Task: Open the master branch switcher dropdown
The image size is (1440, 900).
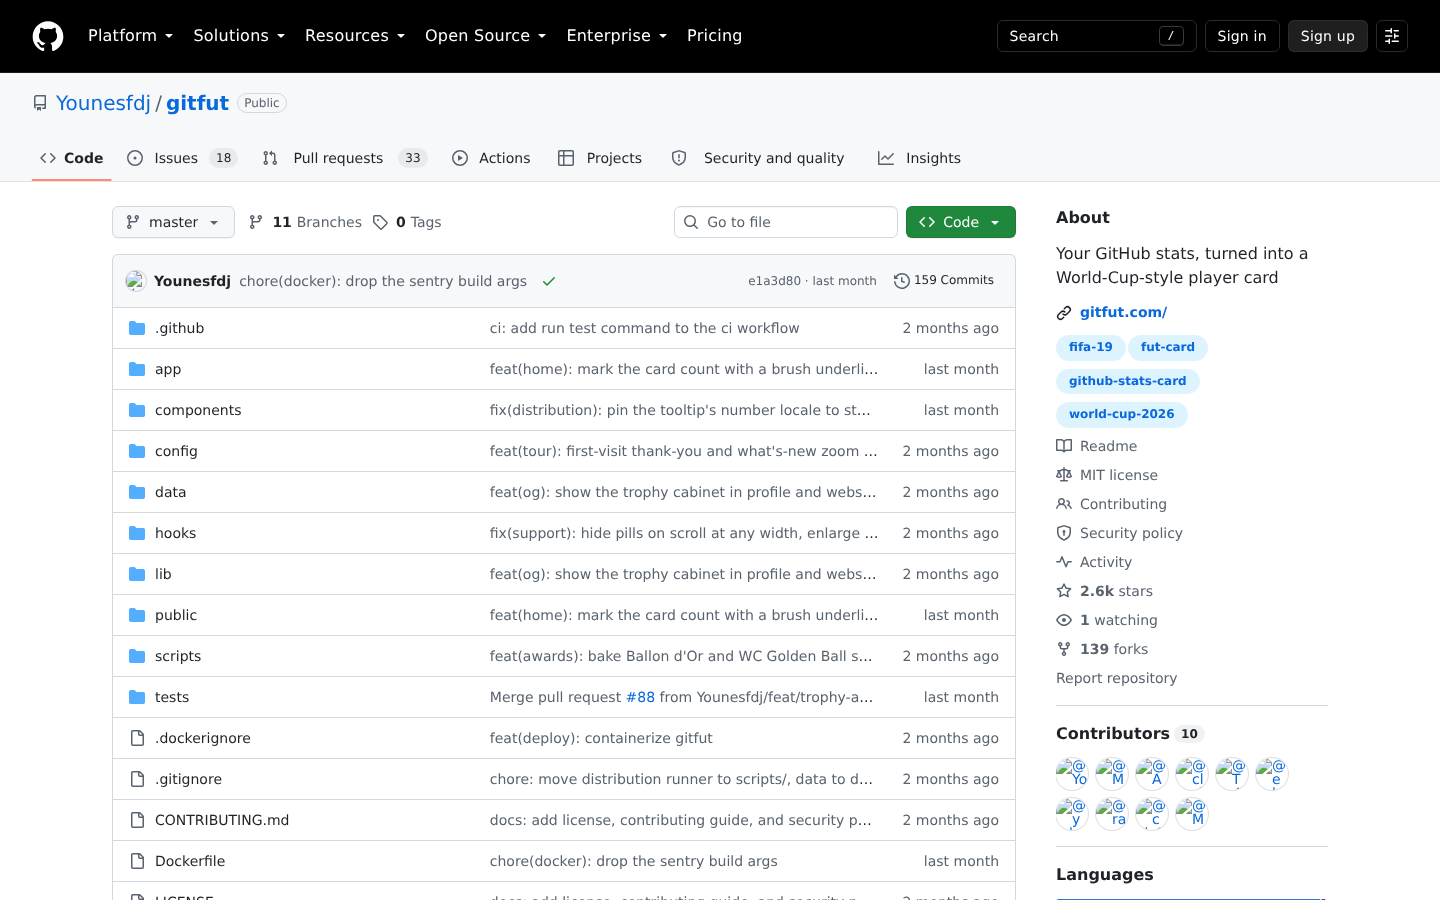Action: pos(173,222)
